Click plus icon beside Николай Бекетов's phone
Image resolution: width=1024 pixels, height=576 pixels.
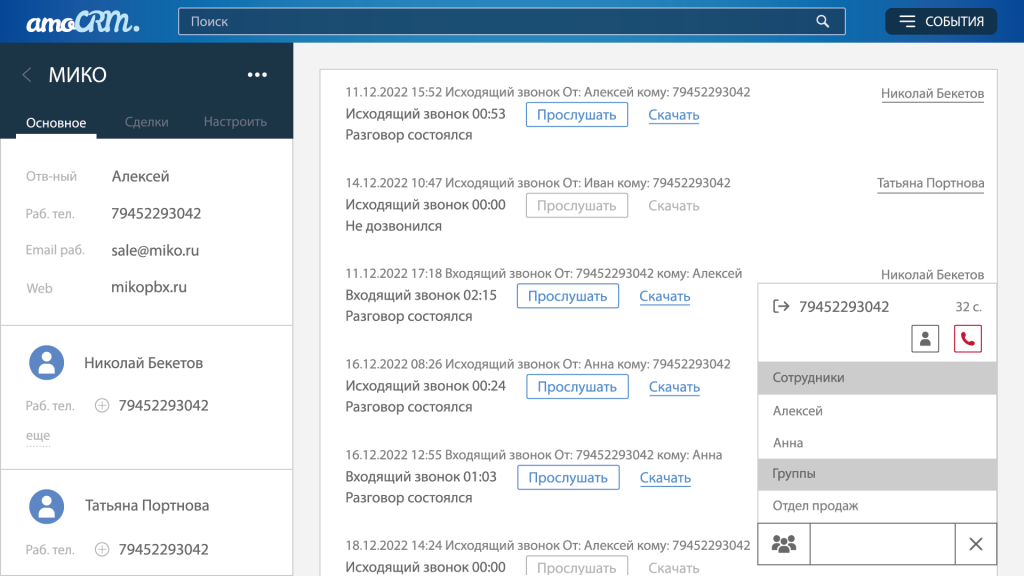pos(101,406)
